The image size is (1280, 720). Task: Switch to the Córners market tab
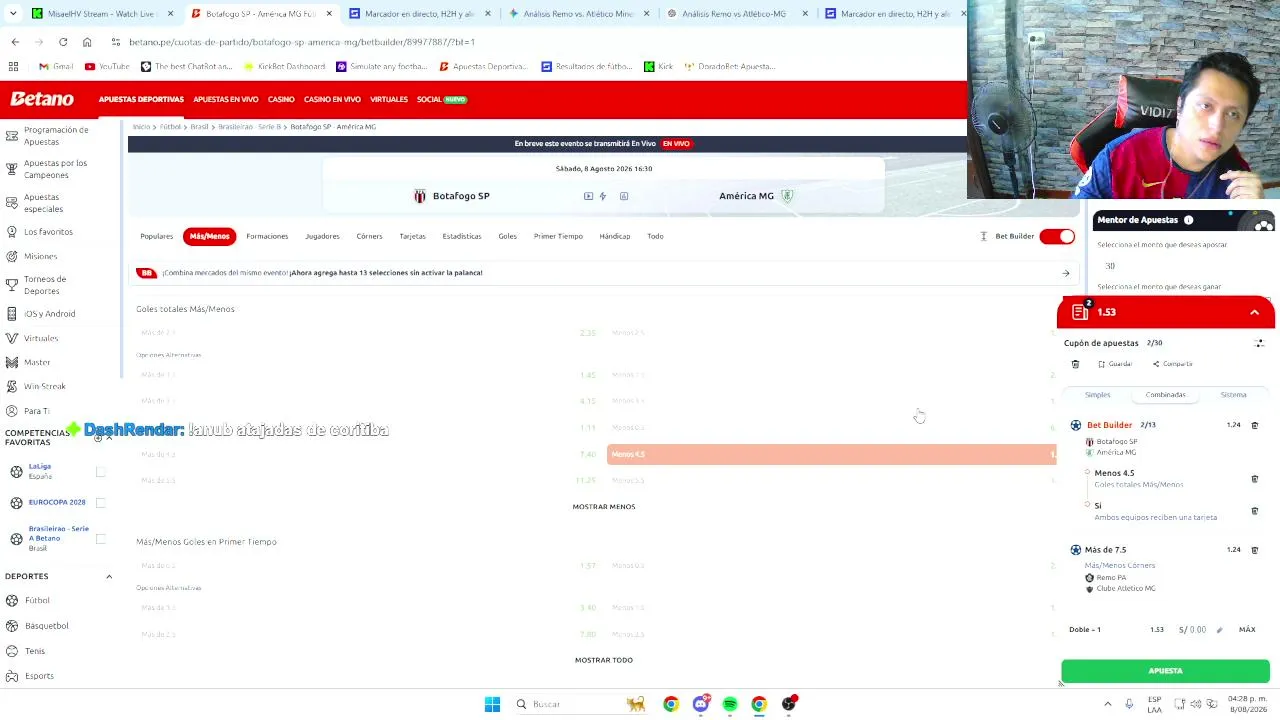369,236
